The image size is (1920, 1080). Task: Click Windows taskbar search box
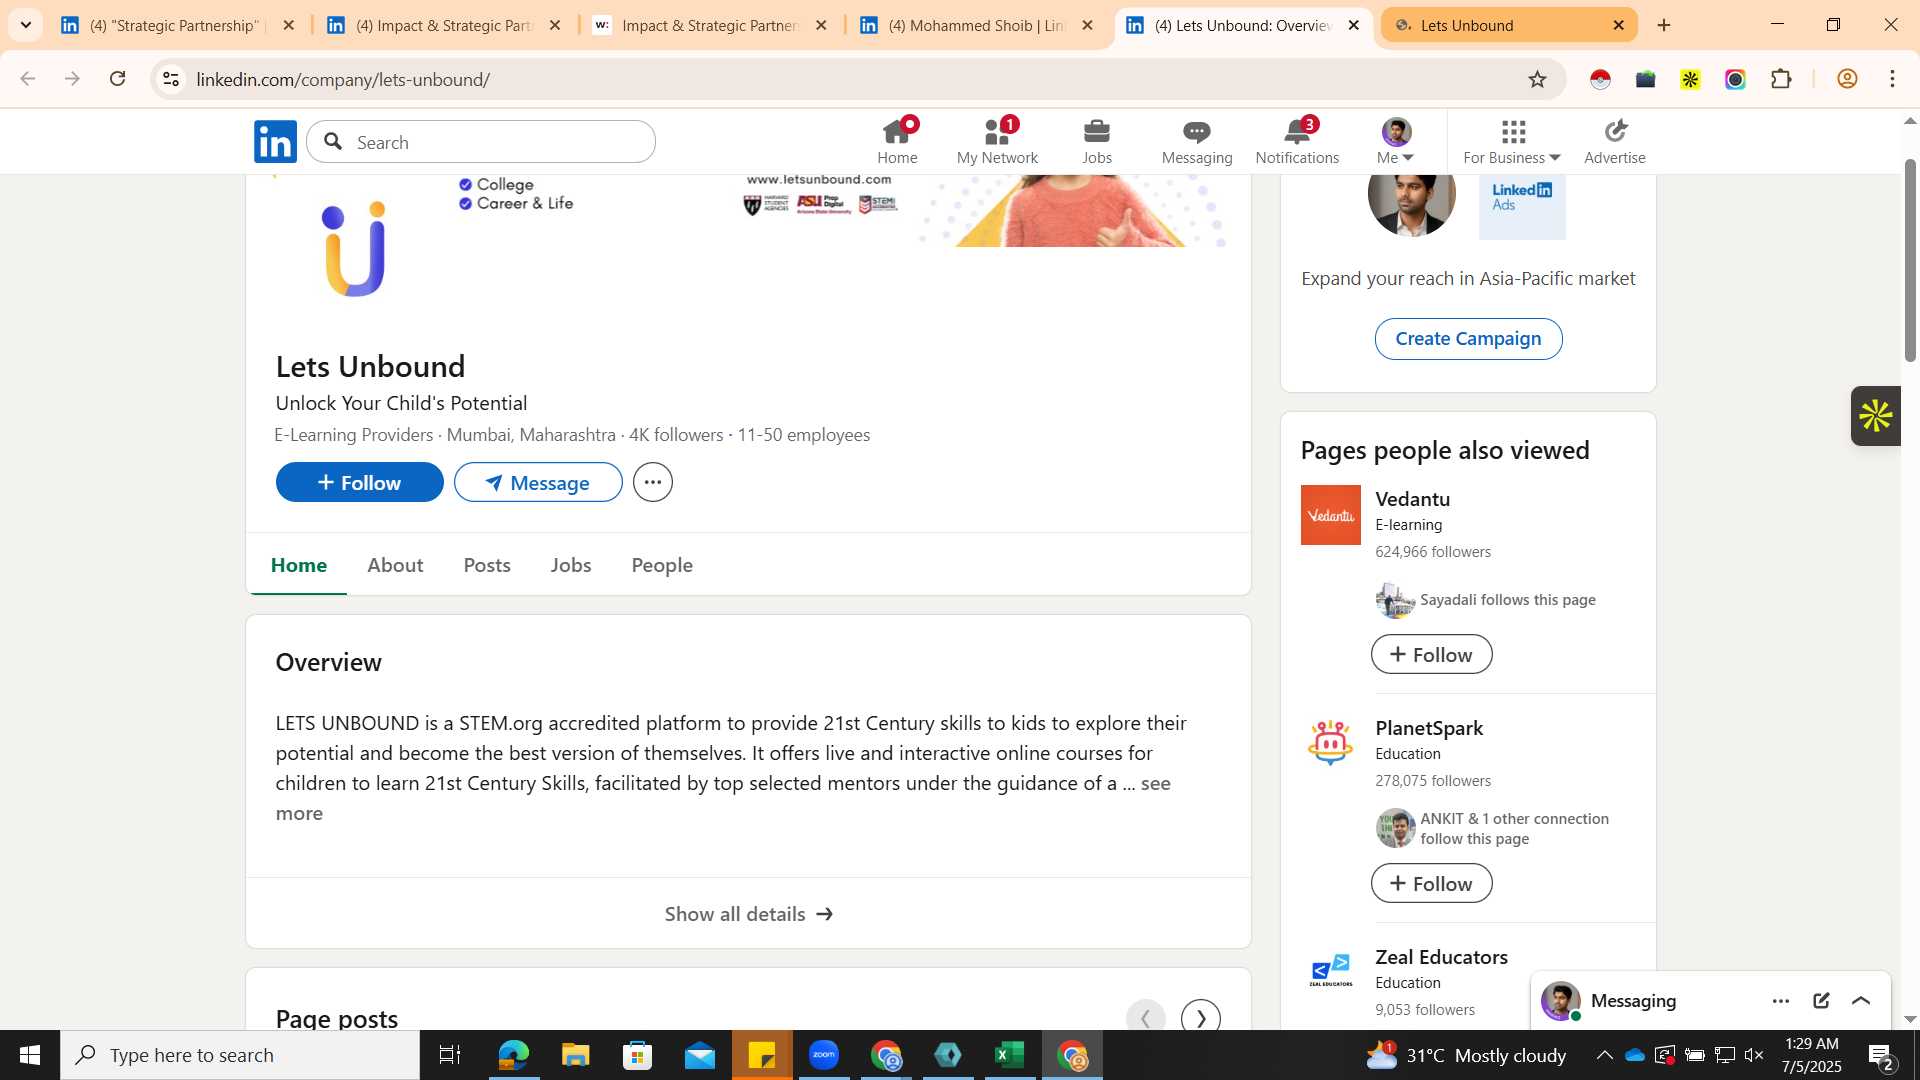coord(240,1055)
